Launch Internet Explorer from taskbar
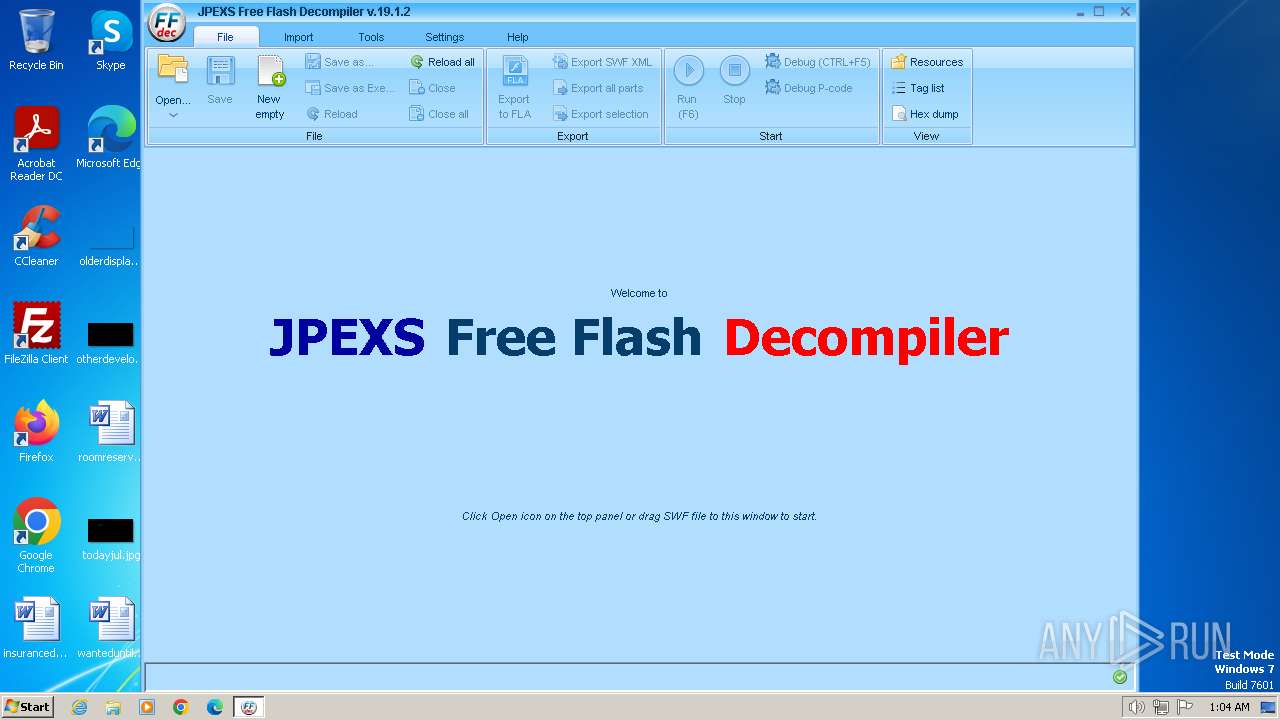The height and width of the screenshot is (720, 1280). [x=80, y=707]
